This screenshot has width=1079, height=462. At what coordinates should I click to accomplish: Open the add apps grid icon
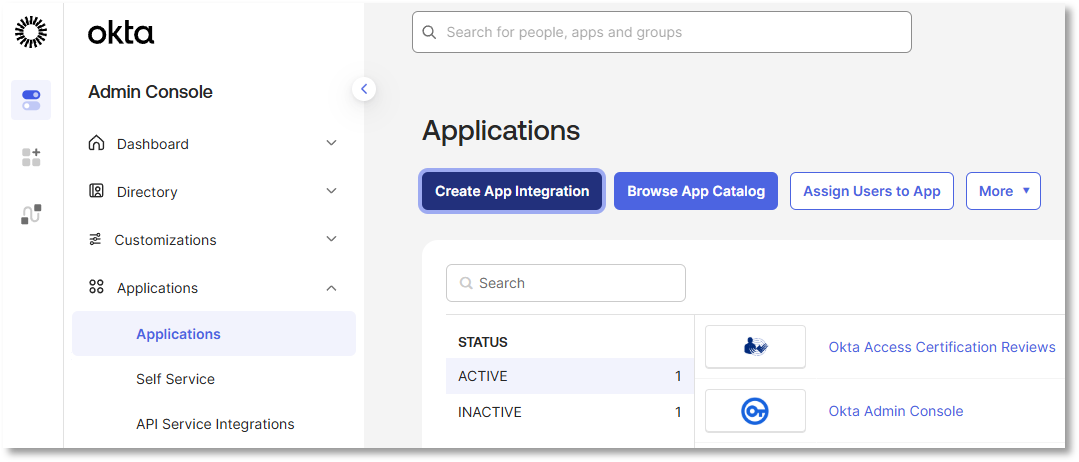[31, 157]
